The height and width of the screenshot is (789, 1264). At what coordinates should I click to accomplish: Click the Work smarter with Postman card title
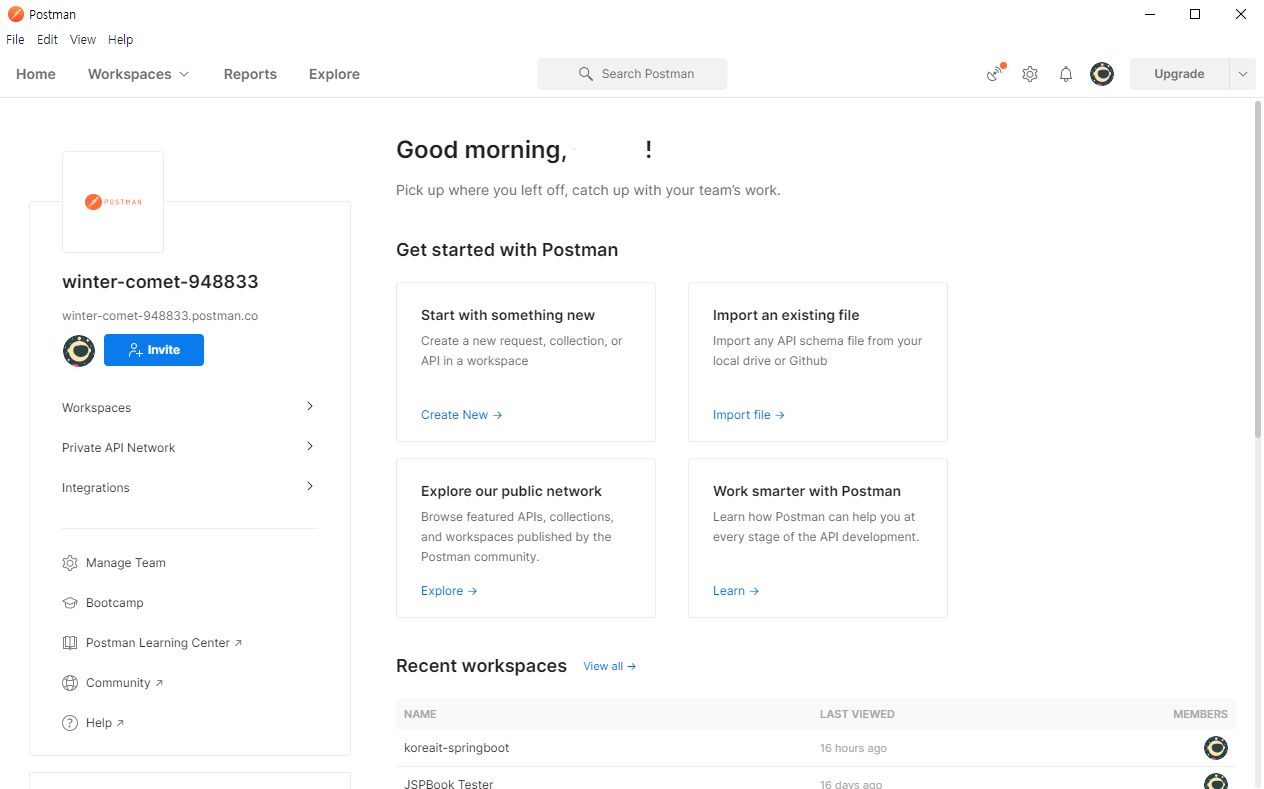pyautogui.click(x=807, y=491)
